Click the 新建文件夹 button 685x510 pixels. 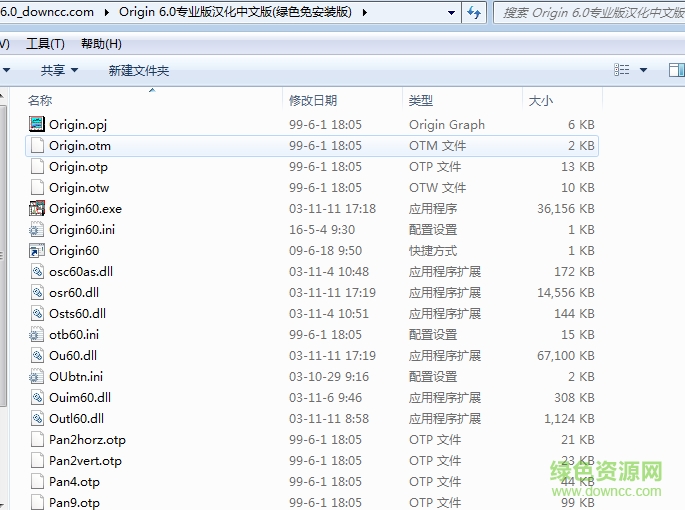coord(139,70)
